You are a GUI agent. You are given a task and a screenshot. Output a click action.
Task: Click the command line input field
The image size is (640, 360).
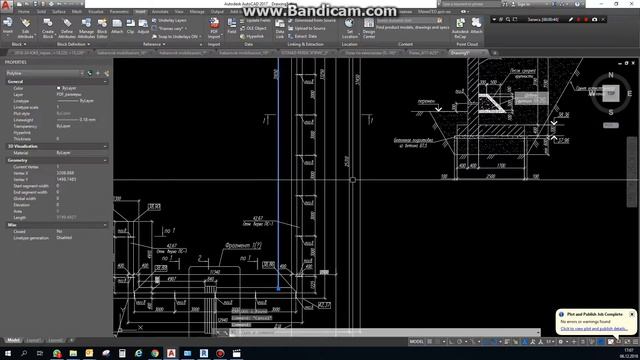tap(384, 333)
